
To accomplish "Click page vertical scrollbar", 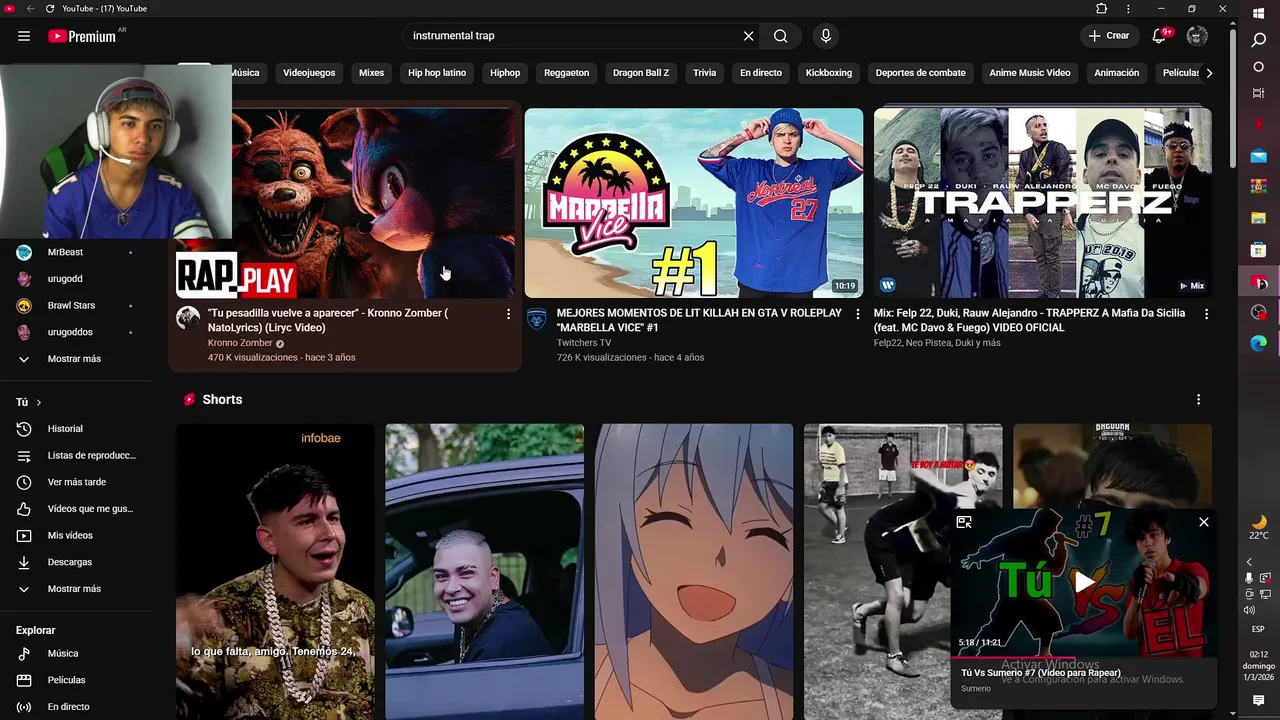I will 1232,100.
